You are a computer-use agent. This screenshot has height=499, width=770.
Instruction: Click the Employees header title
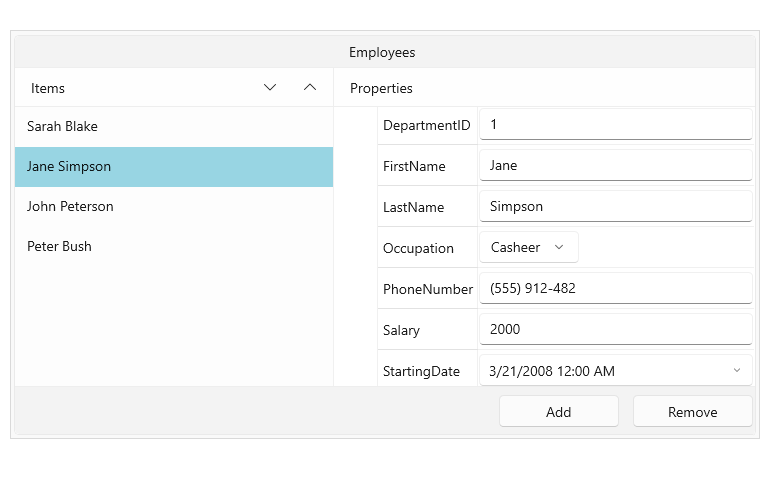[x=382, y=52]
